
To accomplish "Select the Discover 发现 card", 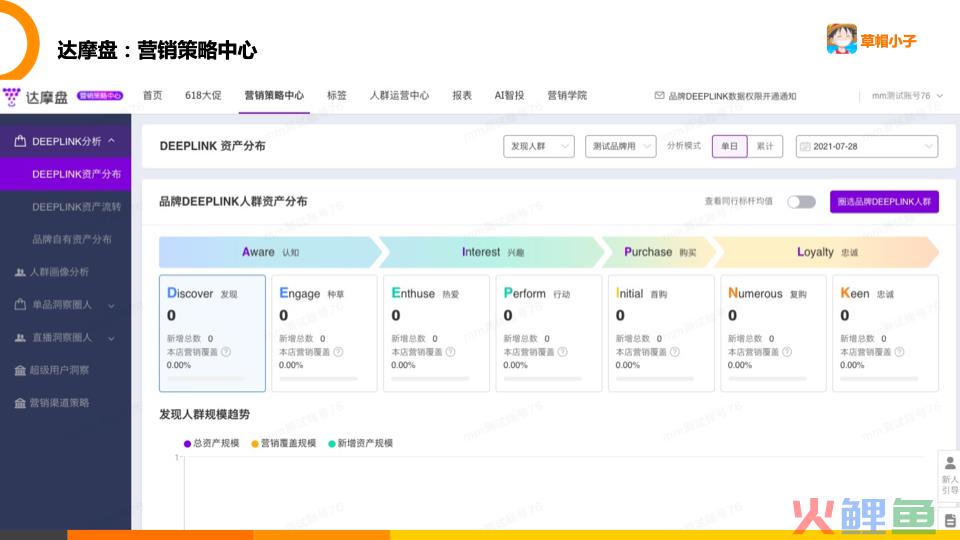I will point(212,333).
